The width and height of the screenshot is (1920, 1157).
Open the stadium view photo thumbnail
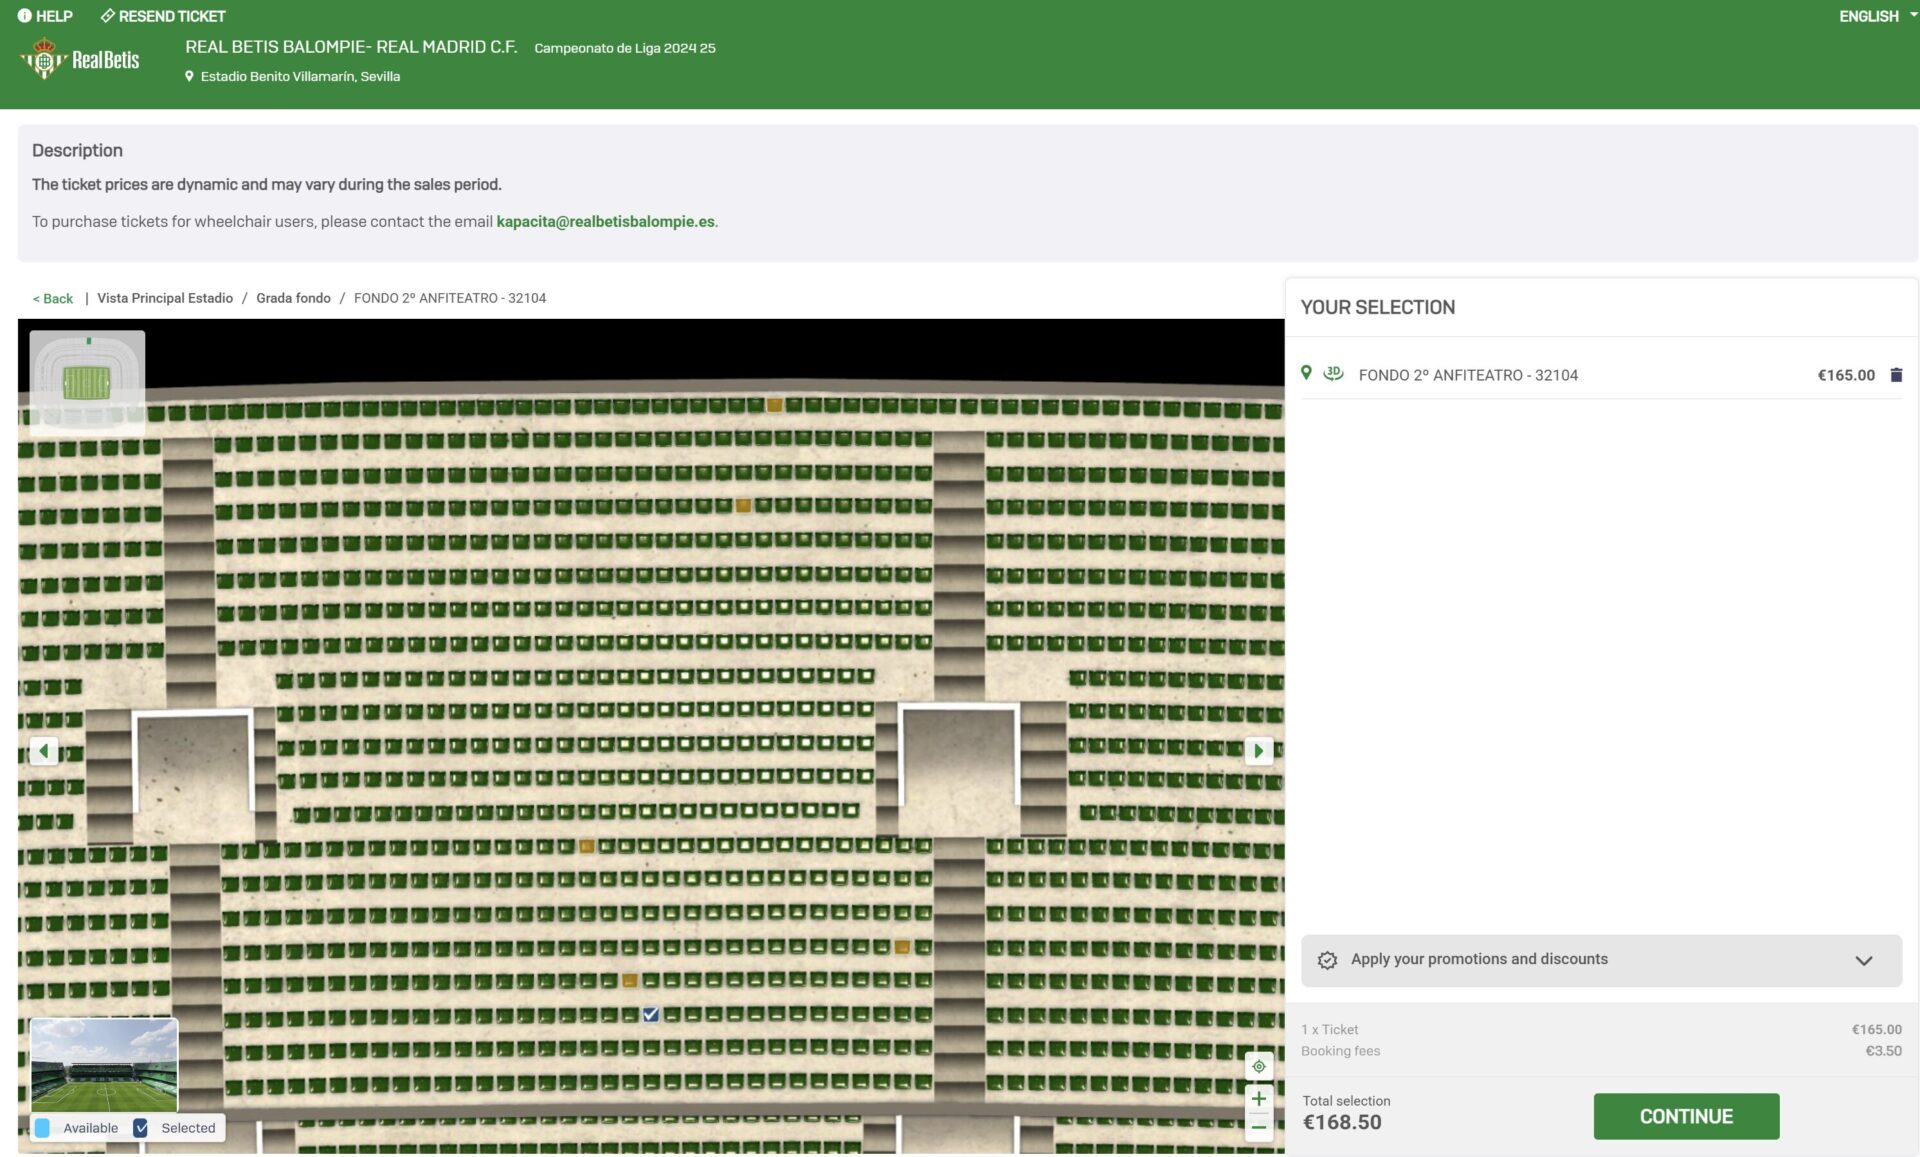(x=104, y=1064)
